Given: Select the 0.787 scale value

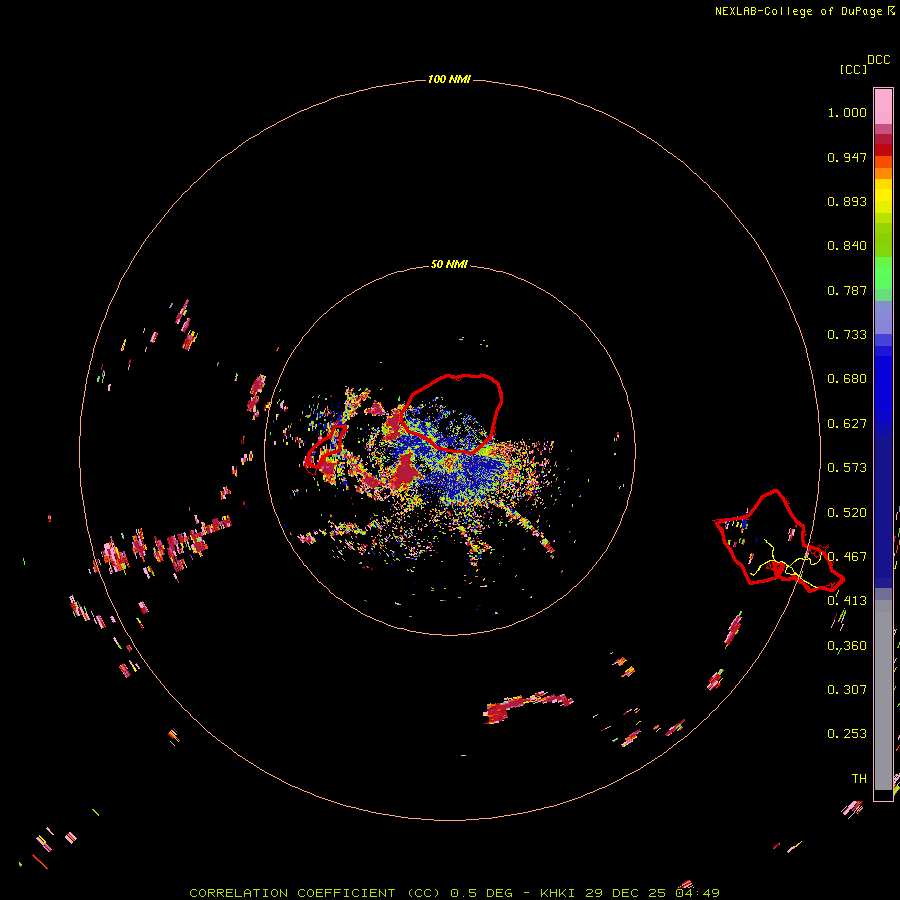Looking at the screenshot, I should click(847, 290).
